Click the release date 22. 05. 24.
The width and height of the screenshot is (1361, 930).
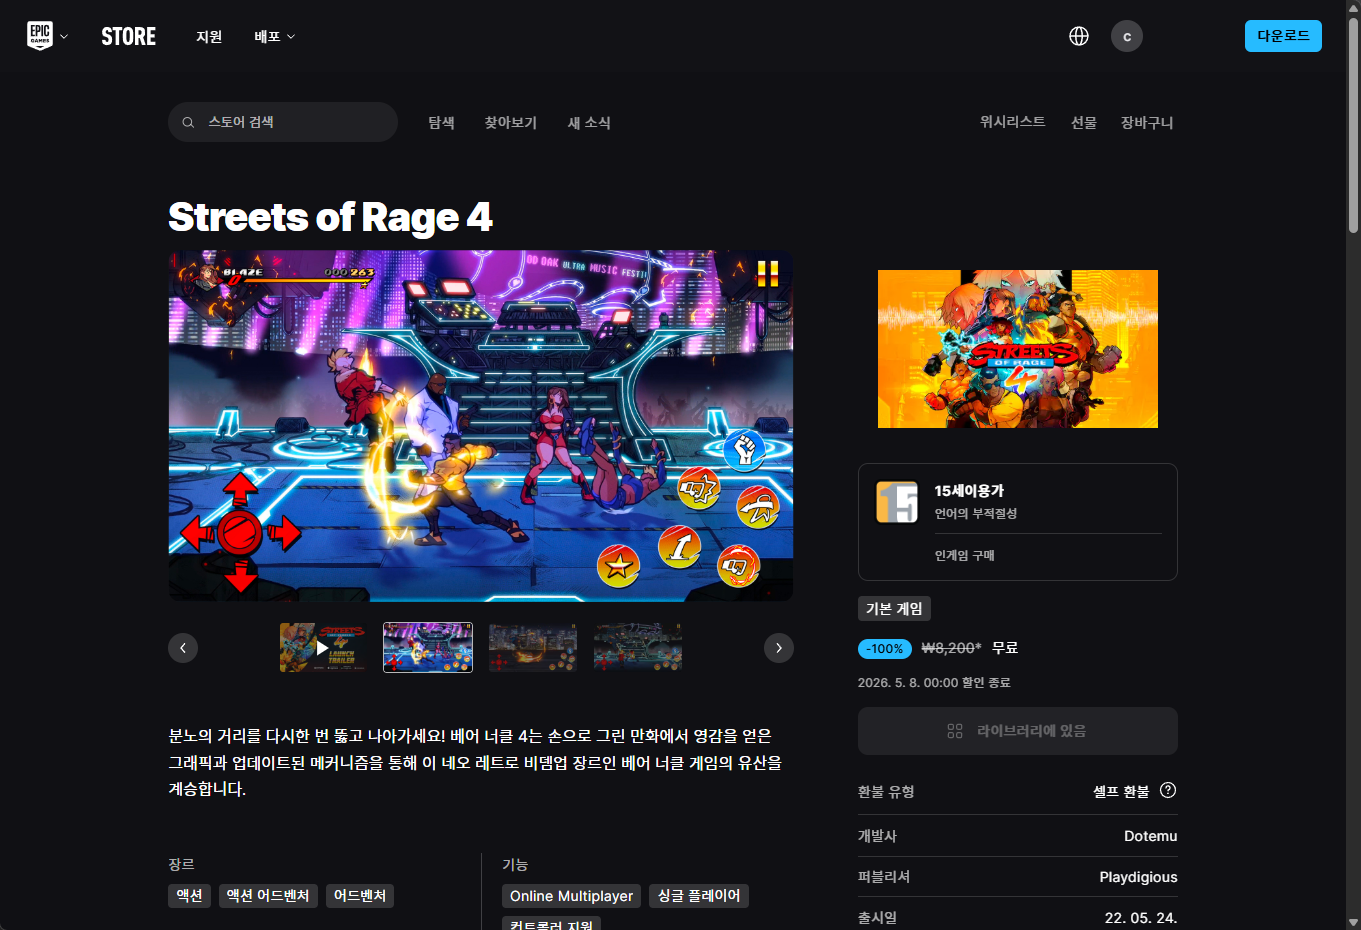pyautogui.click(x=1141, y=918)
